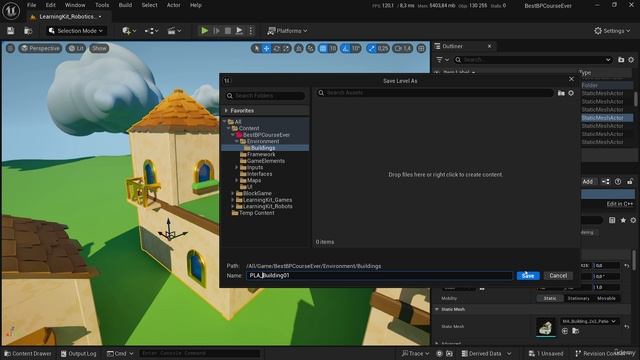Open the Cinematics toolbar dropdown

(174, 31)
